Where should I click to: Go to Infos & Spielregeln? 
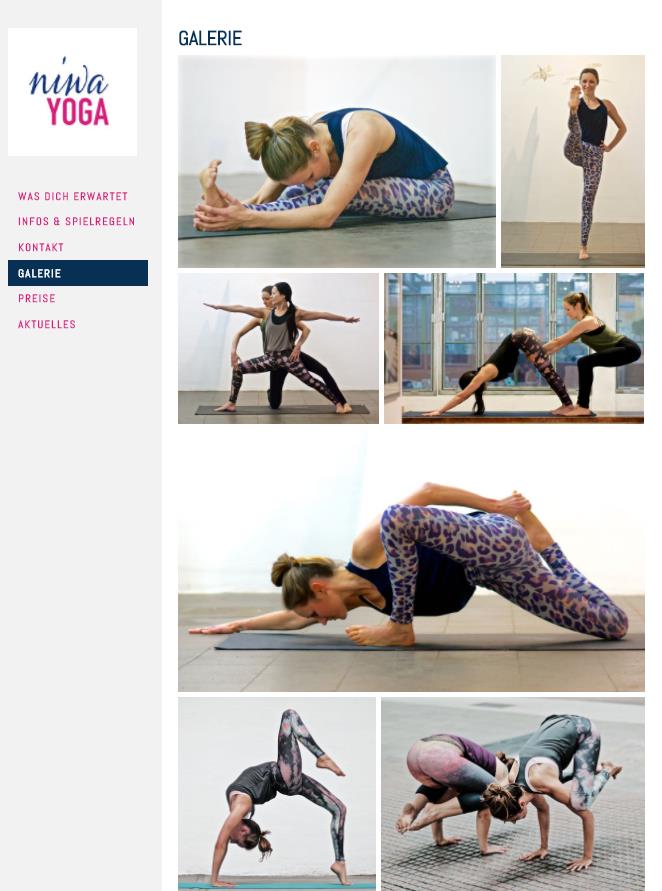76,221
